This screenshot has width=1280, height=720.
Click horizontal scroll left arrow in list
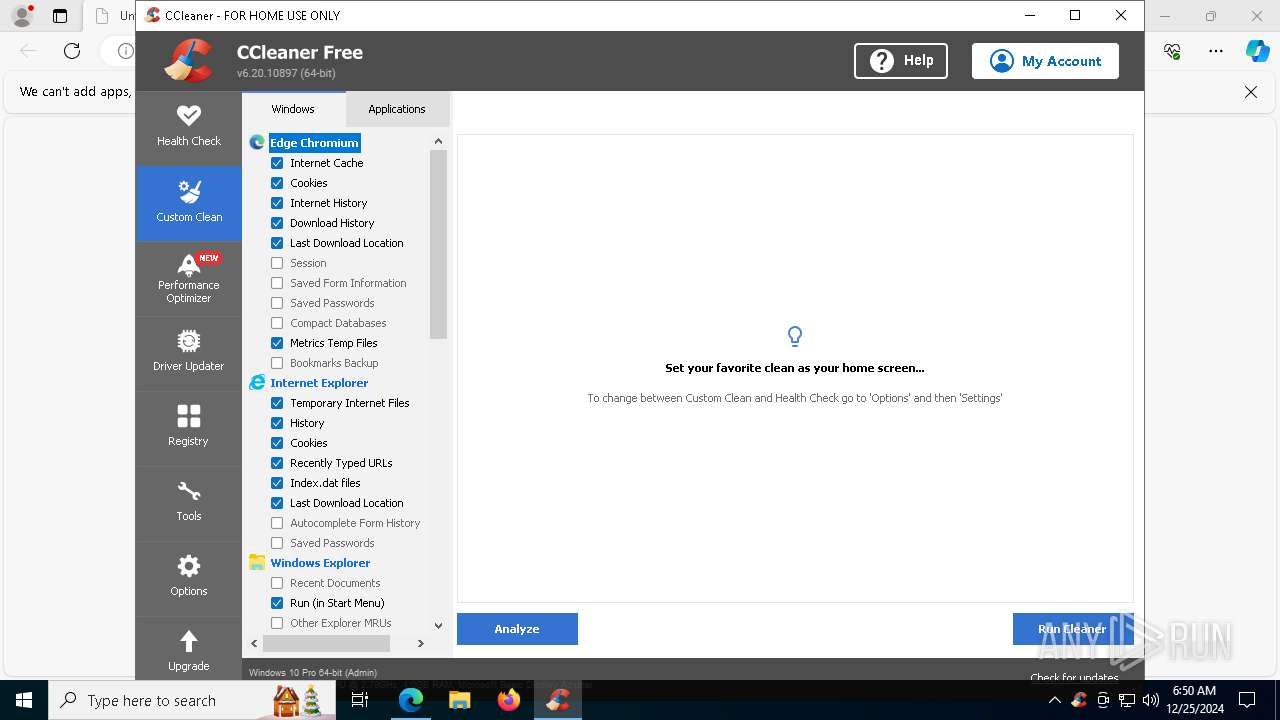click(254, 644)
